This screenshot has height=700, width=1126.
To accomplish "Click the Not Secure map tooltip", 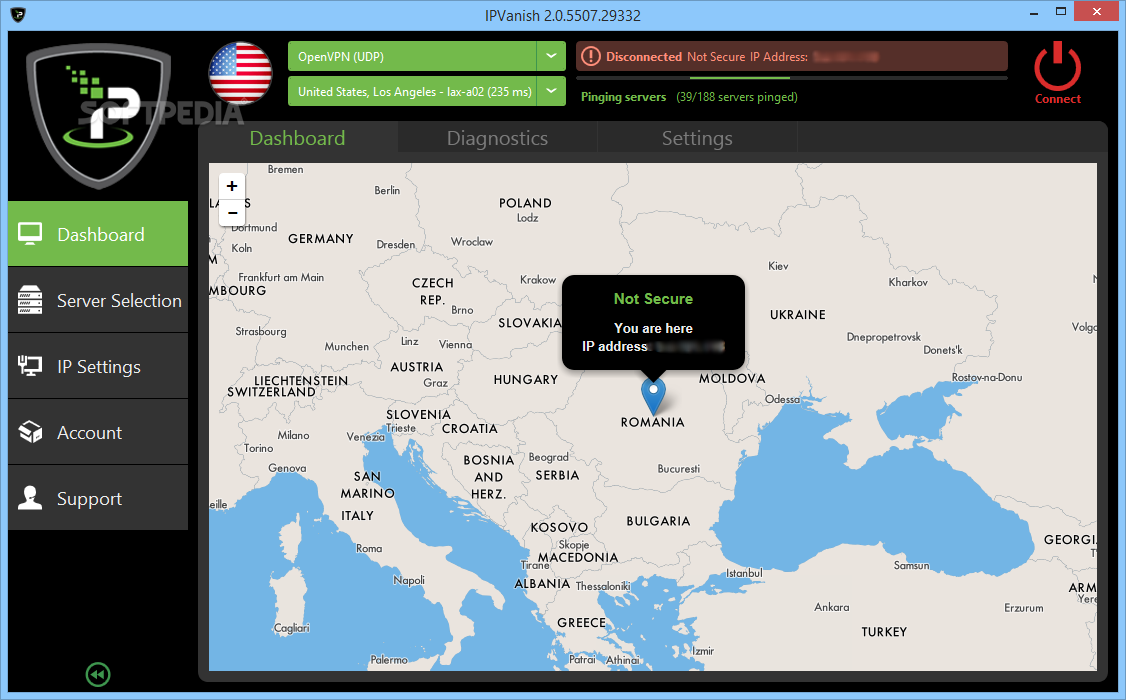I will coord(653,322).
